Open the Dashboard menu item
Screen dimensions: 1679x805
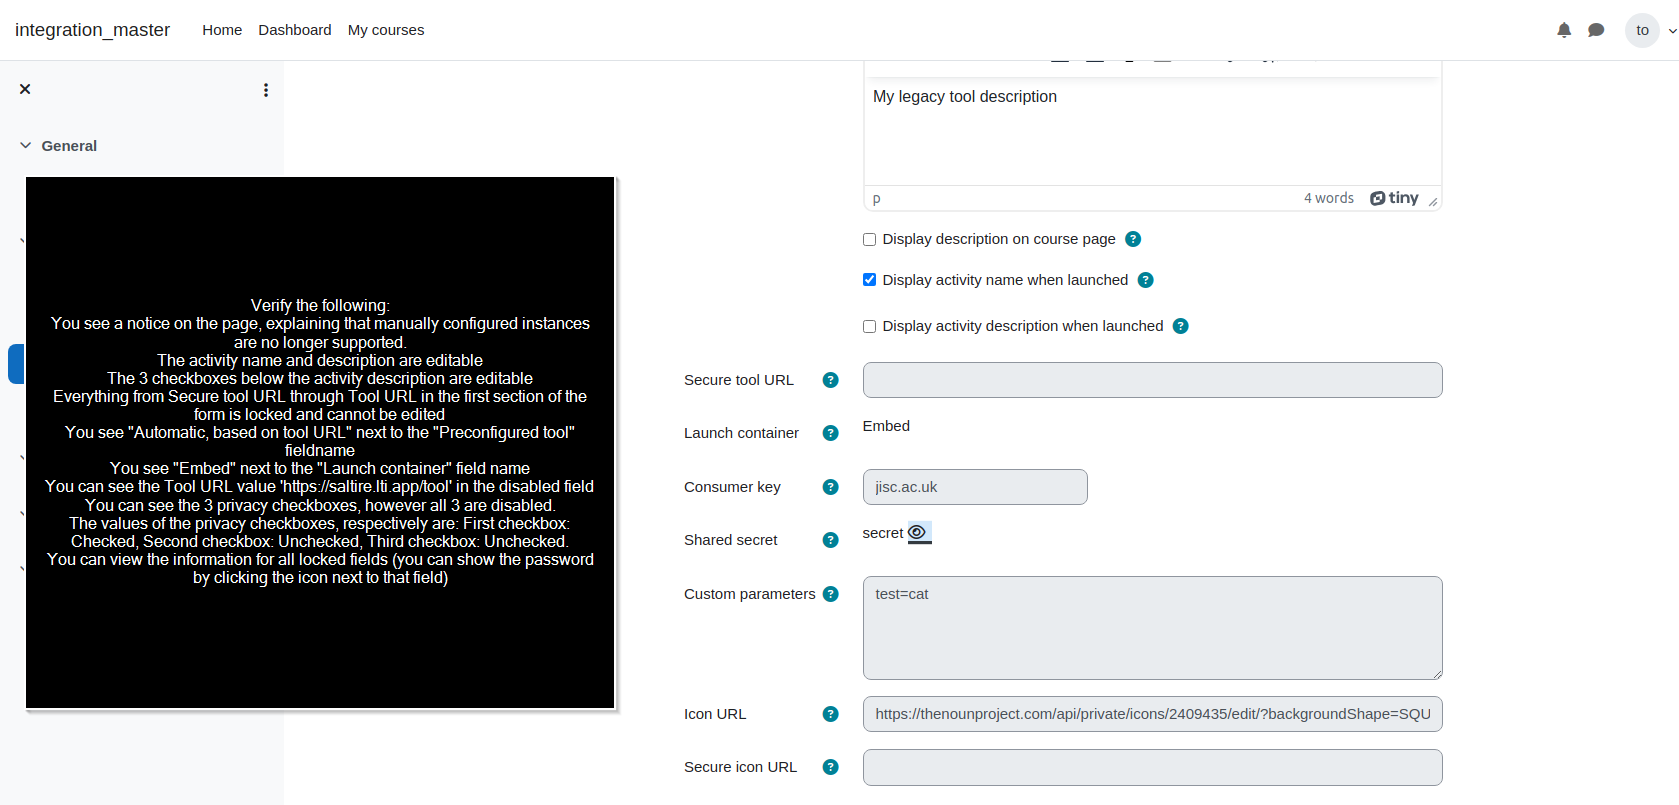tap(295, 30)
